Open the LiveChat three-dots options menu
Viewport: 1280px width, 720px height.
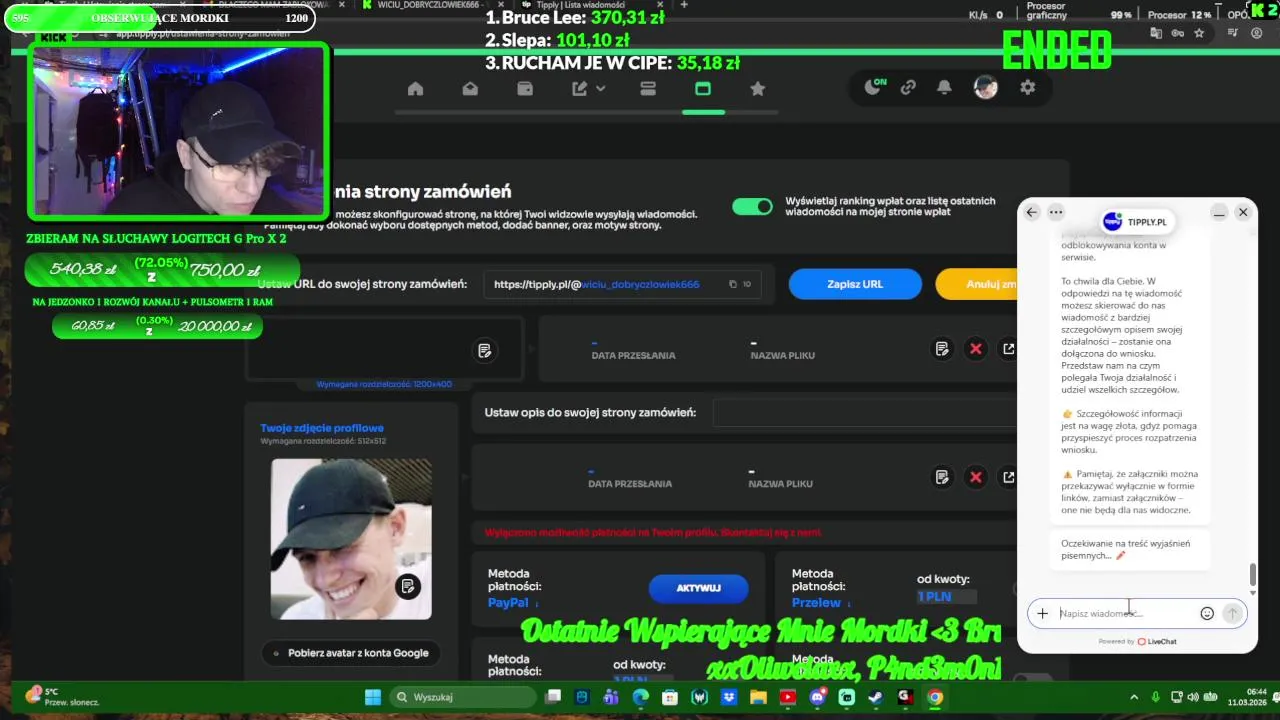point(1056,212)
